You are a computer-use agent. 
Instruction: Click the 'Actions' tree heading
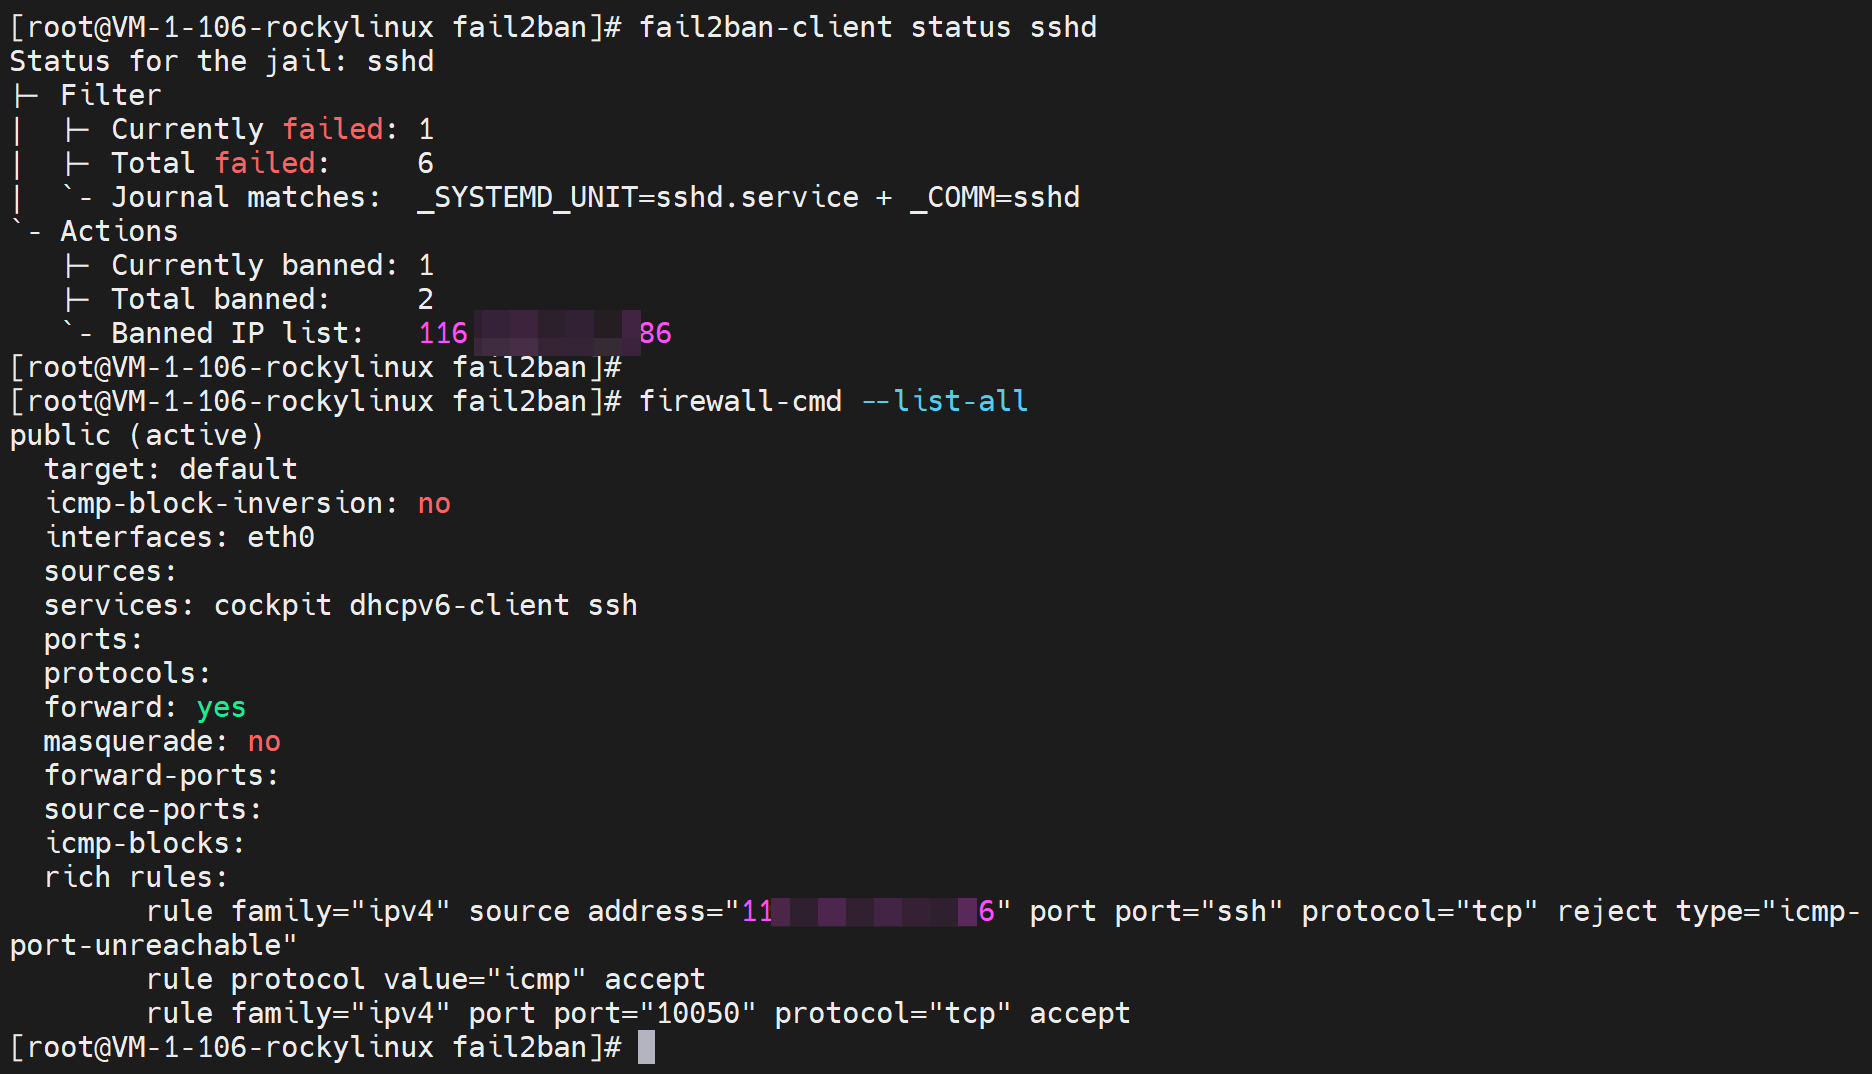[119, 231]
